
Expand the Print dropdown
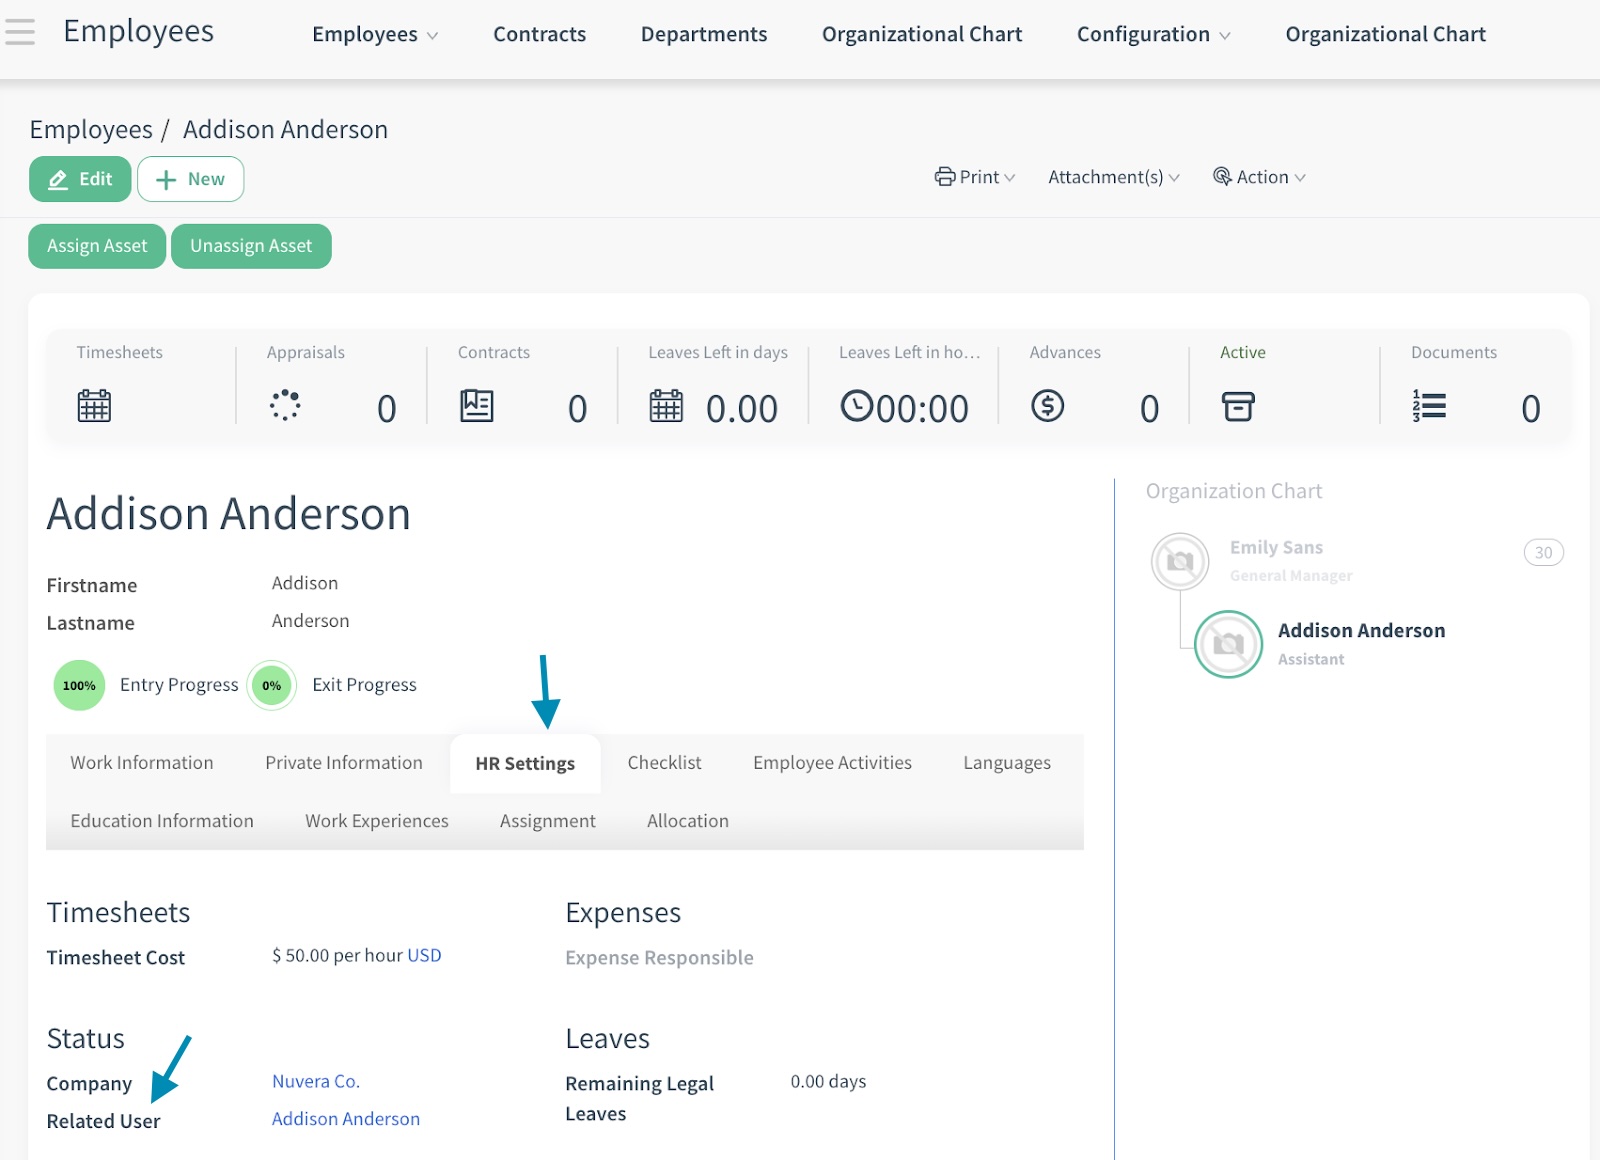click(975, 177)
